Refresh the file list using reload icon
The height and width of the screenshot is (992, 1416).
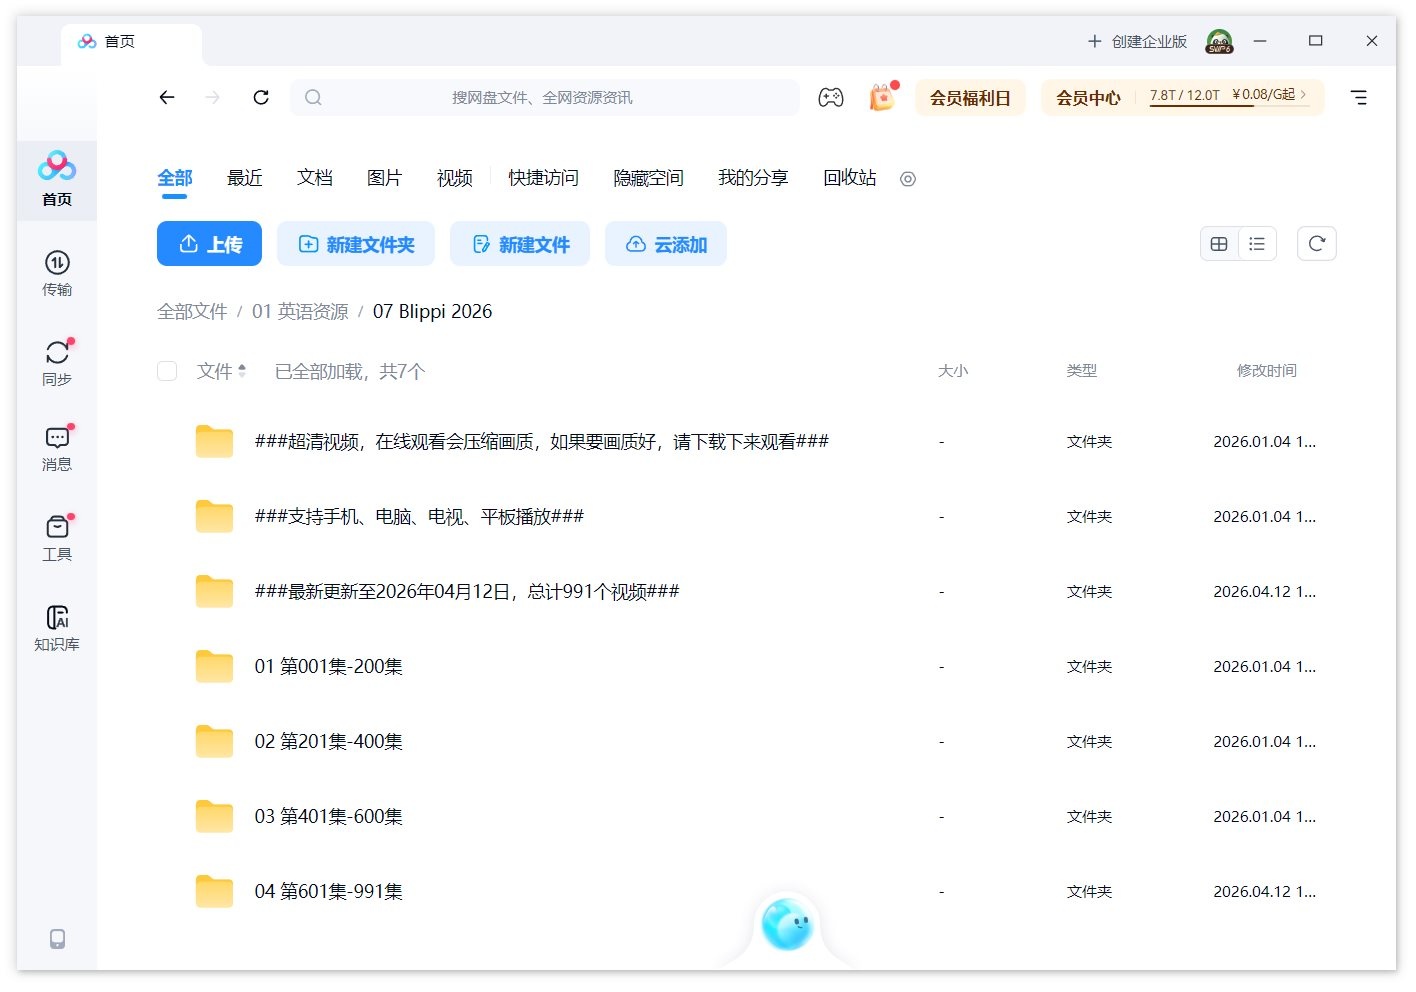tap(1316, 244)
